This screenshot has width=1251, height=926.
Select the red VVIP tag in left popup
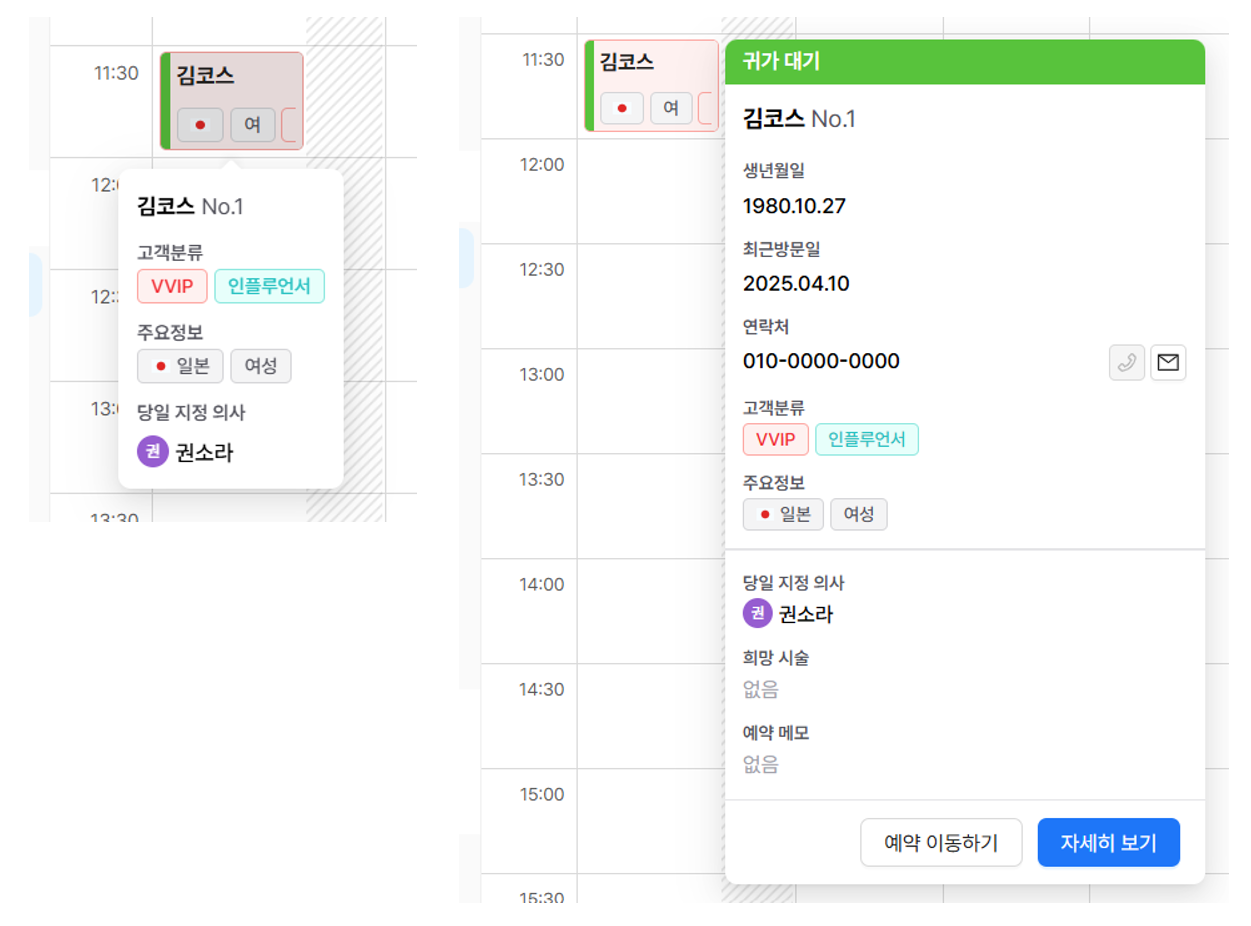pos(172,287)
